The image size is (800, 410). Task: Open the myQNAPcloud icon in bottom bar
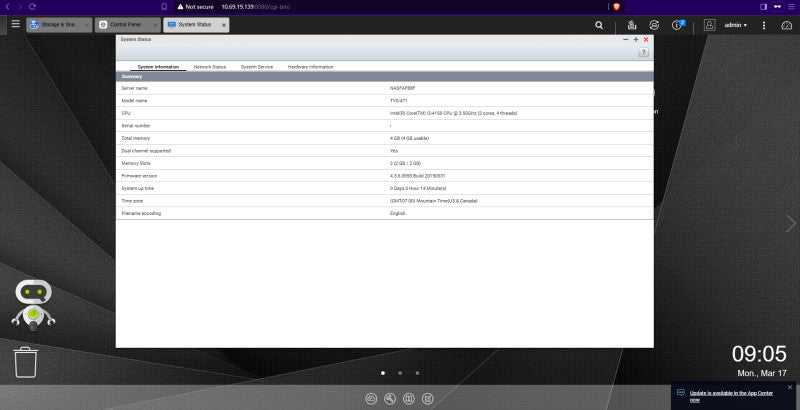point(371,399)
